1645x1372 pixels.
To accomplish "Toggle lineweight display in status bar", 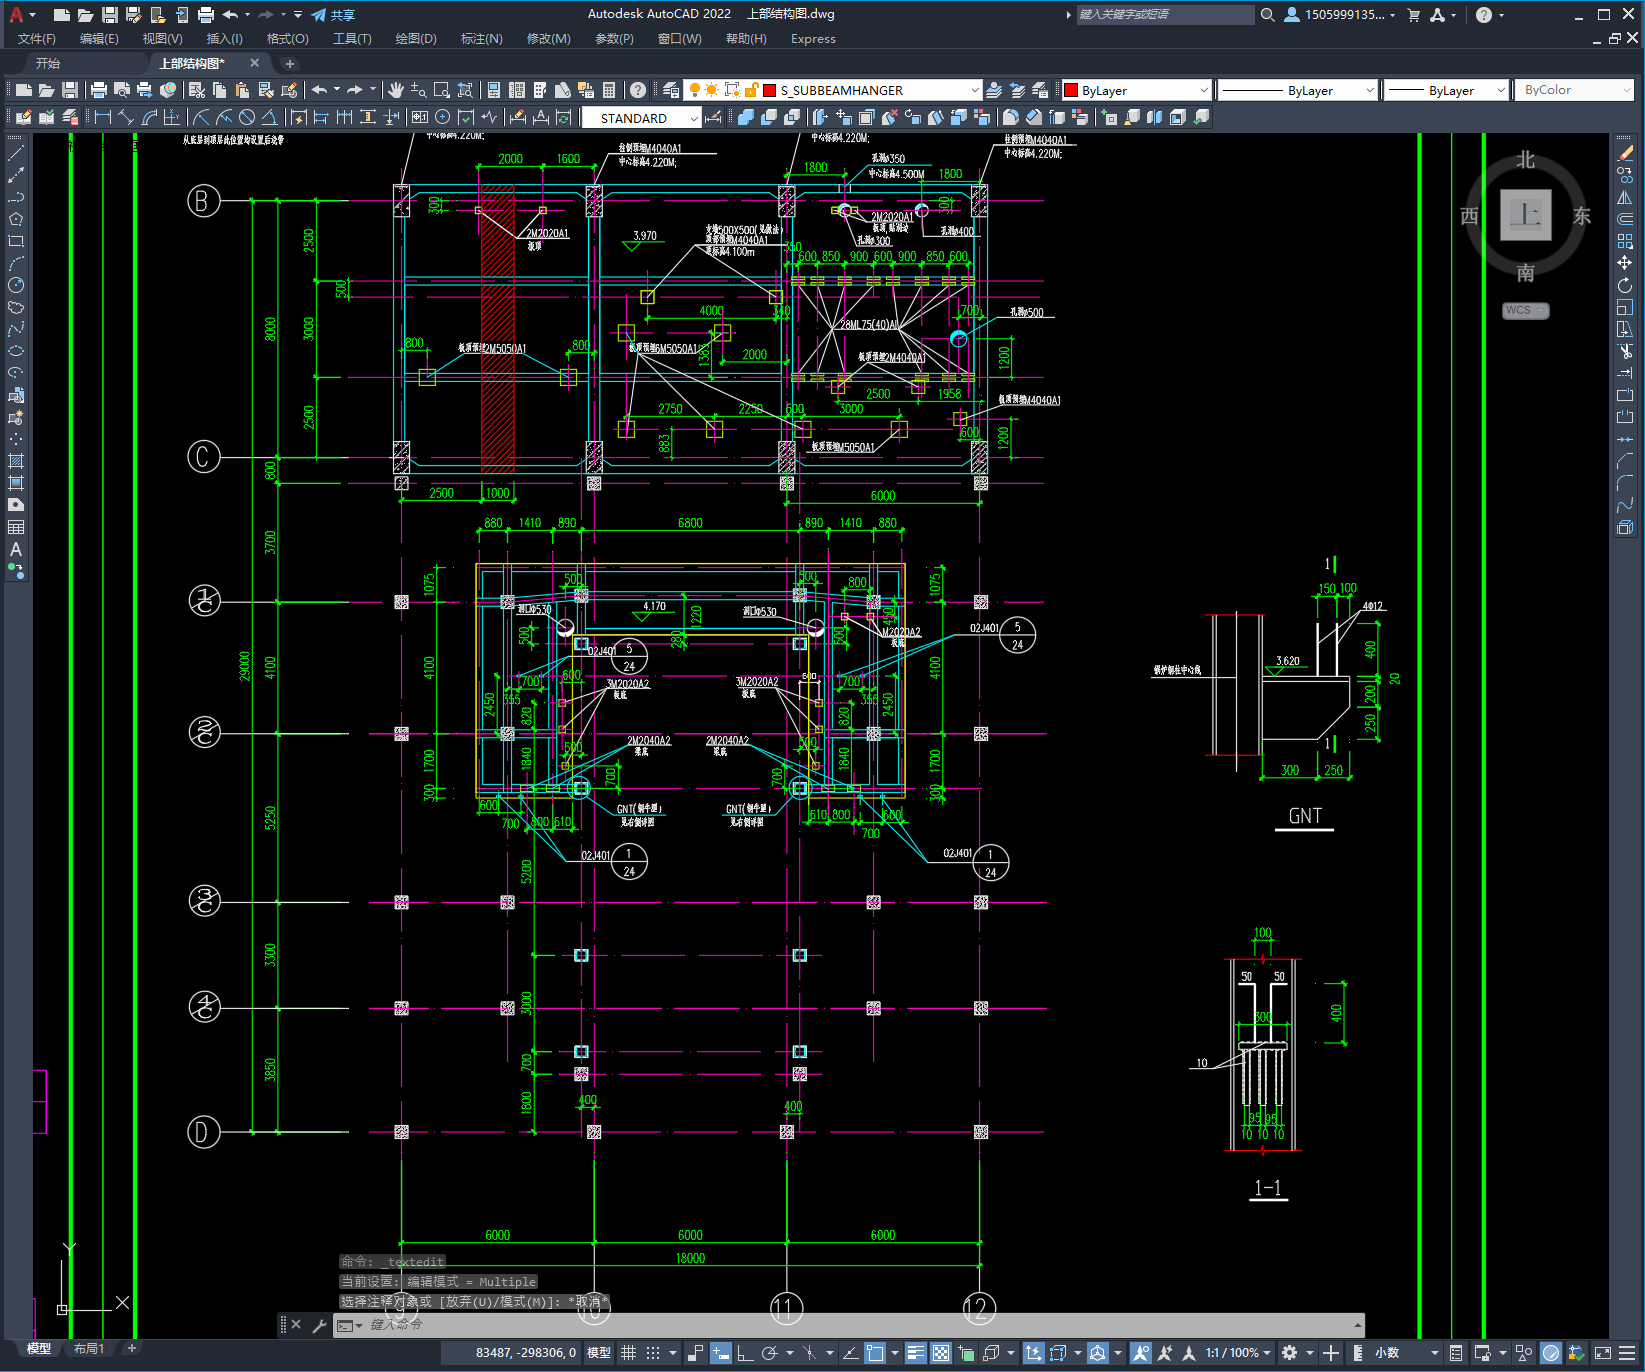I will [x=916, y=1353].
